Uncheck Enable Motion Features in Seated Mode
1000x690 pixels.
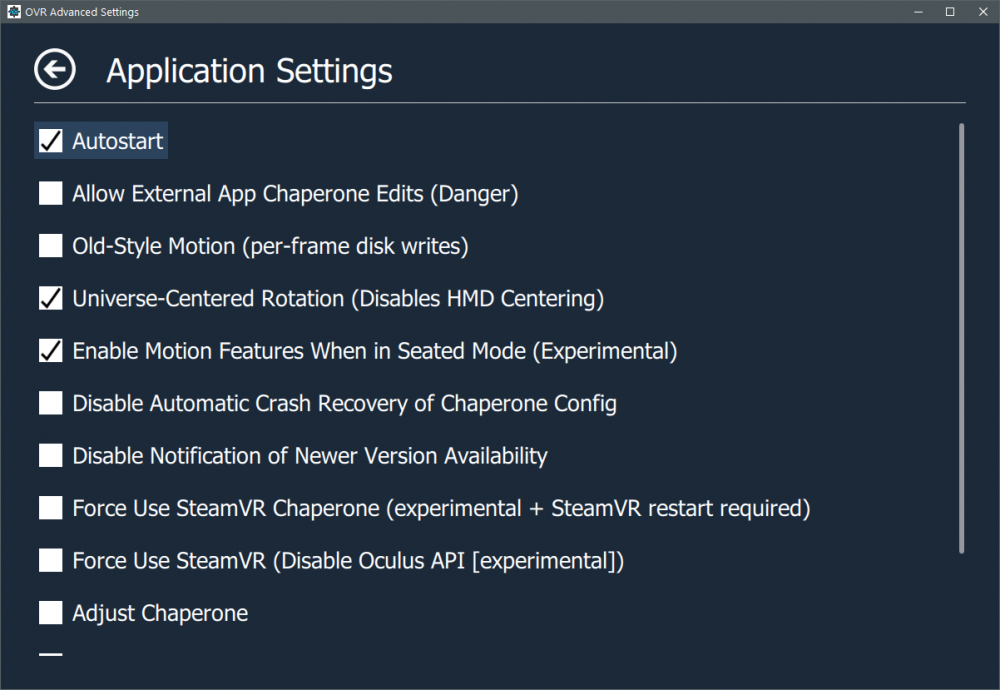tap(51, 351)
